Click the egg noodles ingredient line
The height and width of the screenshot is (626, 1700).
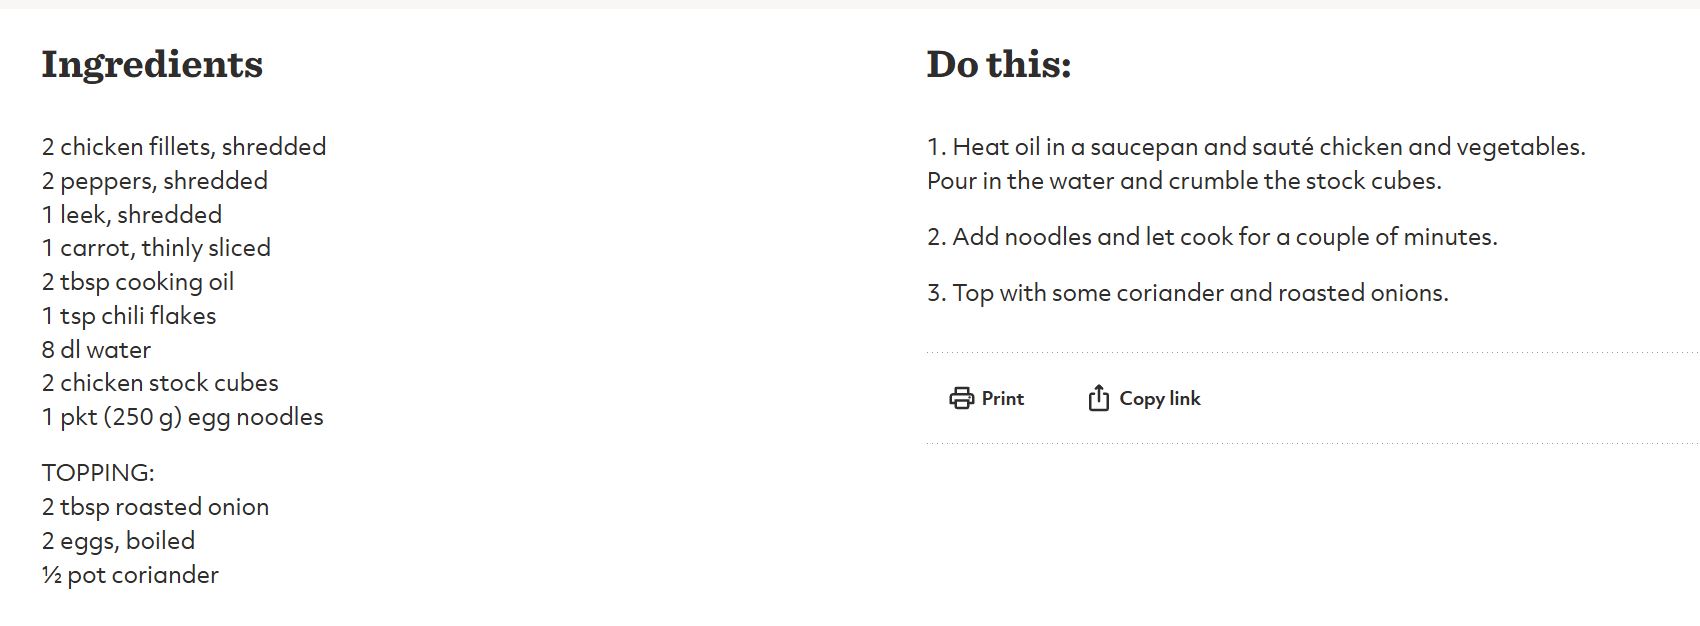click(183, 417)
